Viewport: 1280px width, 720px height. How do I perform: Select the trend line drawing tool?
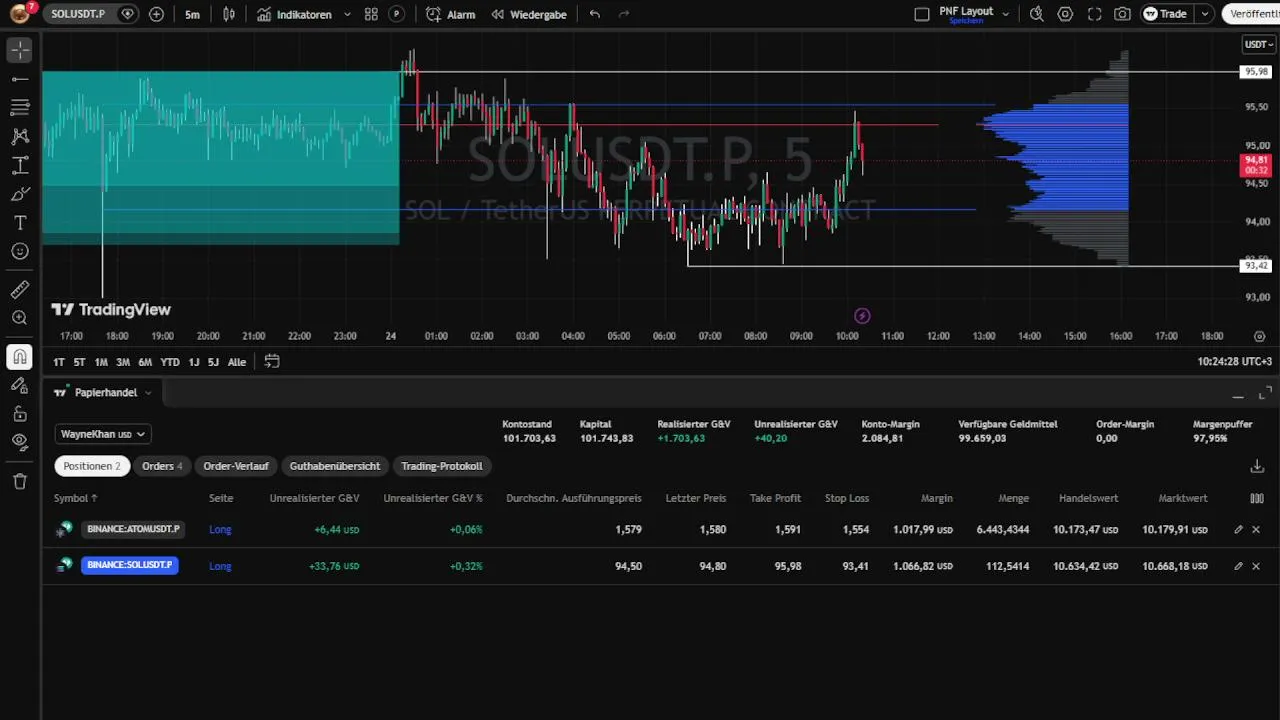[20, 78]
